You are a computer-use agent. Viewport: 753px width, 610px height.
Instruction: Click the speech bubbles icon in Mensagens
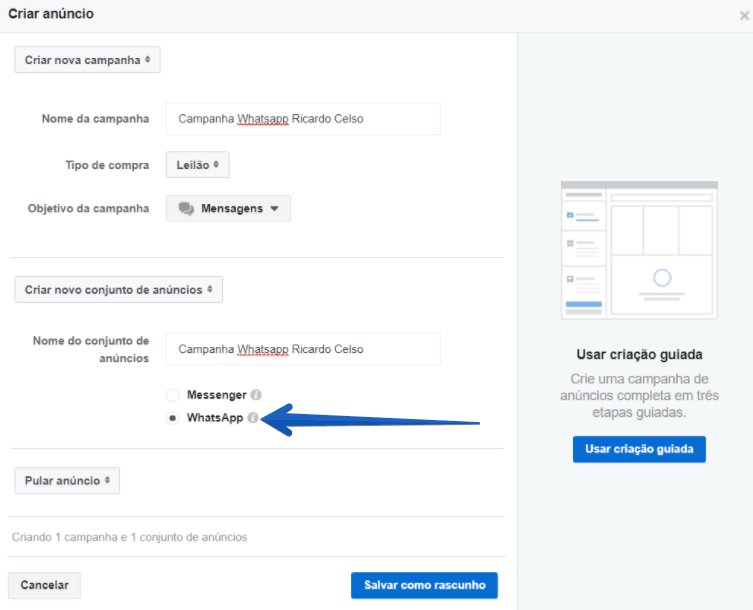pyautogui.click(x=186, y=208)
